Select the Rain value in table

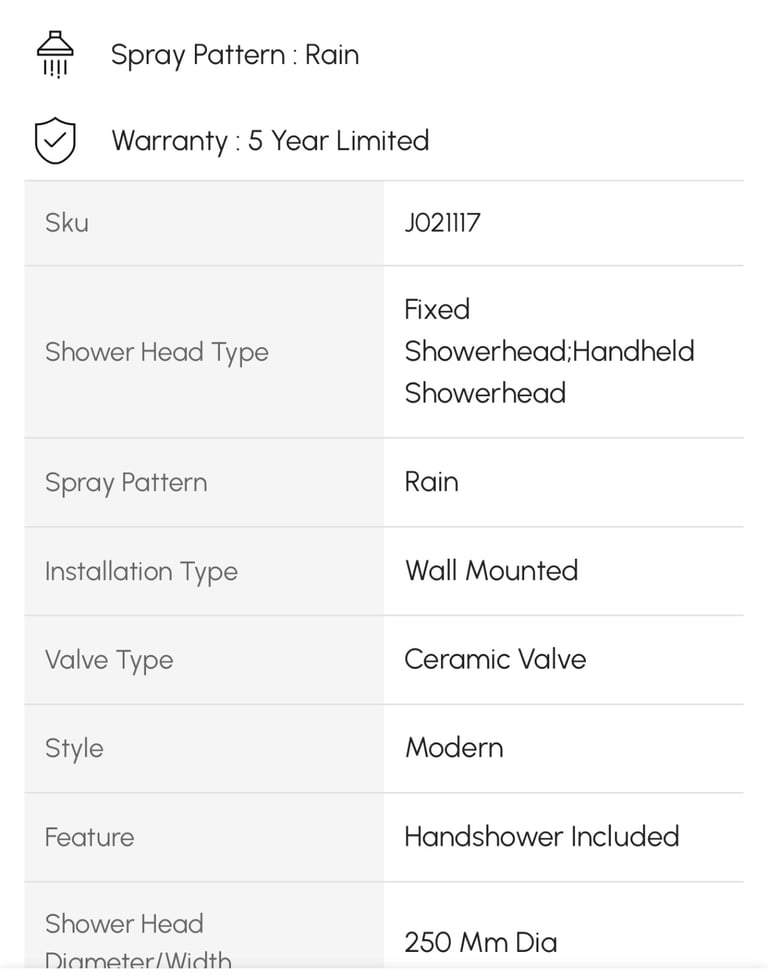(431, 482)
